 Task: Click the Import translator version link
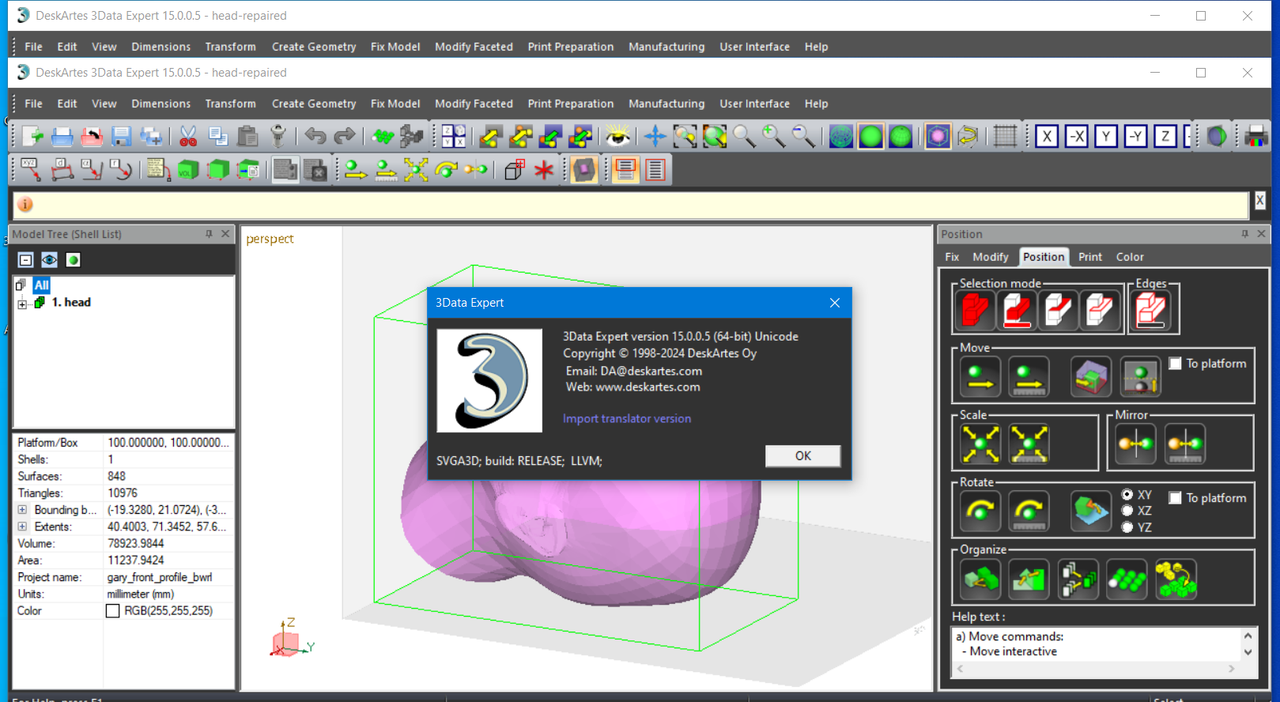click(627, 419)
